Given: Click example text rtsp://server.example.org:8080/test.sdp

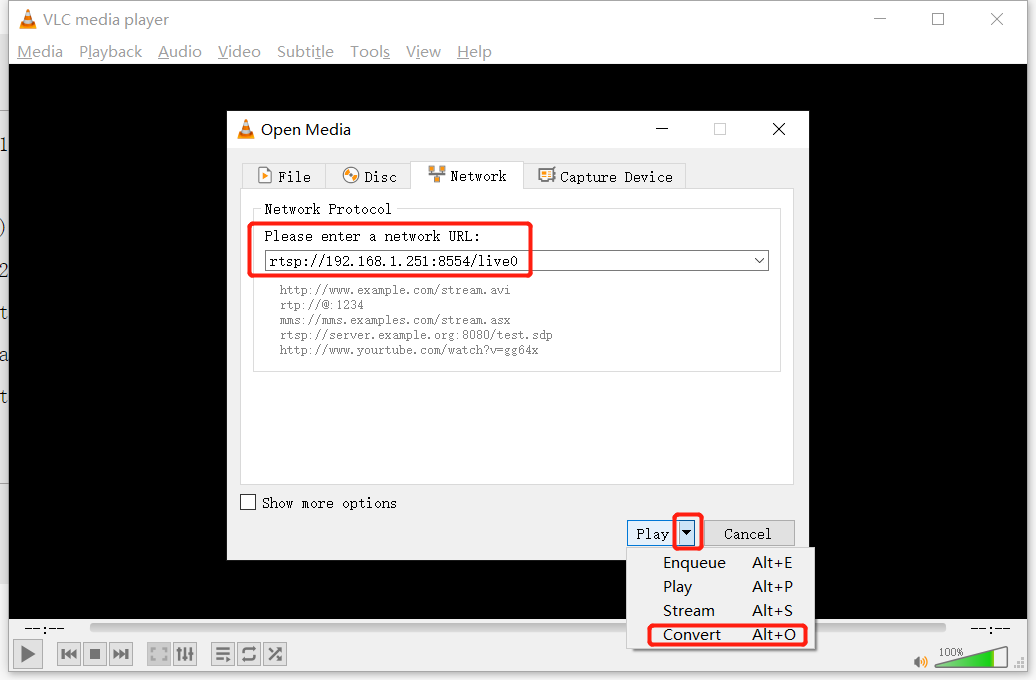Looking at the screenshot, I should click(x=416, y=335).
